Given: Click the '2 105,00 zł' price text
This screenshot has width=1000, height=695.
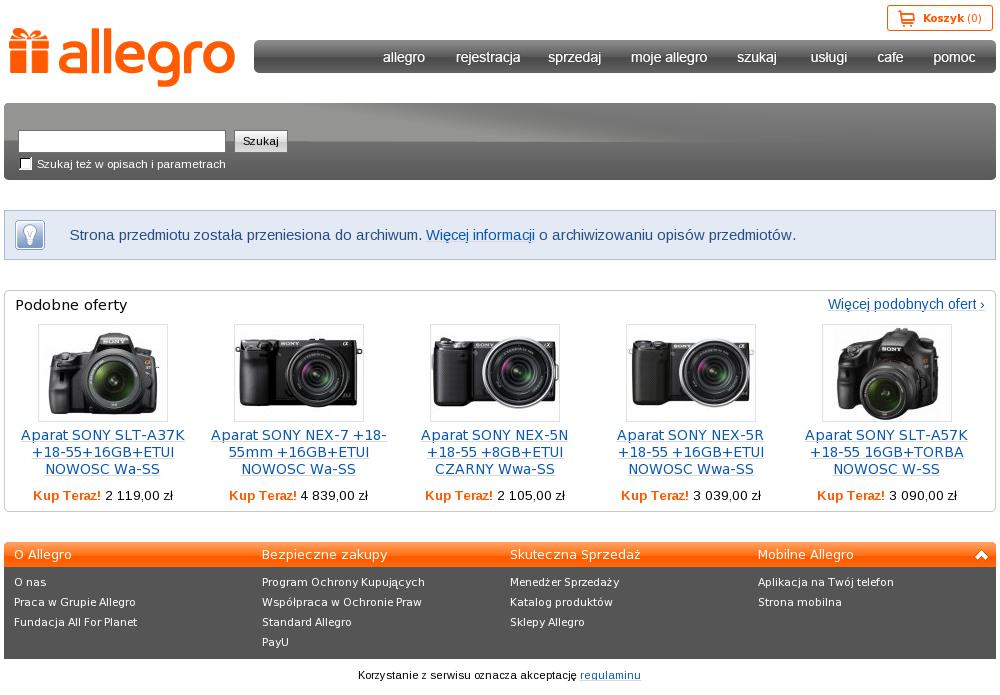Looking at the screenshot, I should point(531,495).
